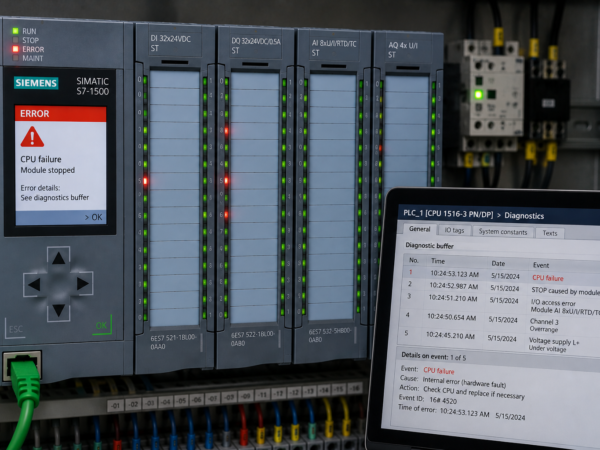This screenshot has height=450, width=600.
Task: Click the DQ 32x24VDC/0.5A ST module label
Action: tap(256, 46)
